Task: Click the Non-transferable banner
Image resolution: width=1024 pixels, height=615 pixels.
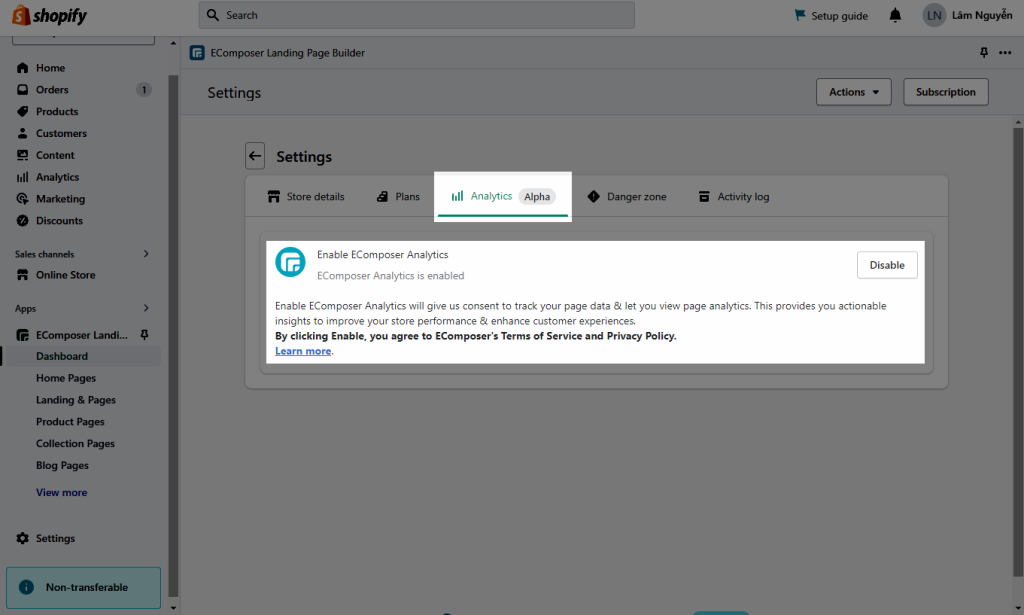Action: point(84,588)
